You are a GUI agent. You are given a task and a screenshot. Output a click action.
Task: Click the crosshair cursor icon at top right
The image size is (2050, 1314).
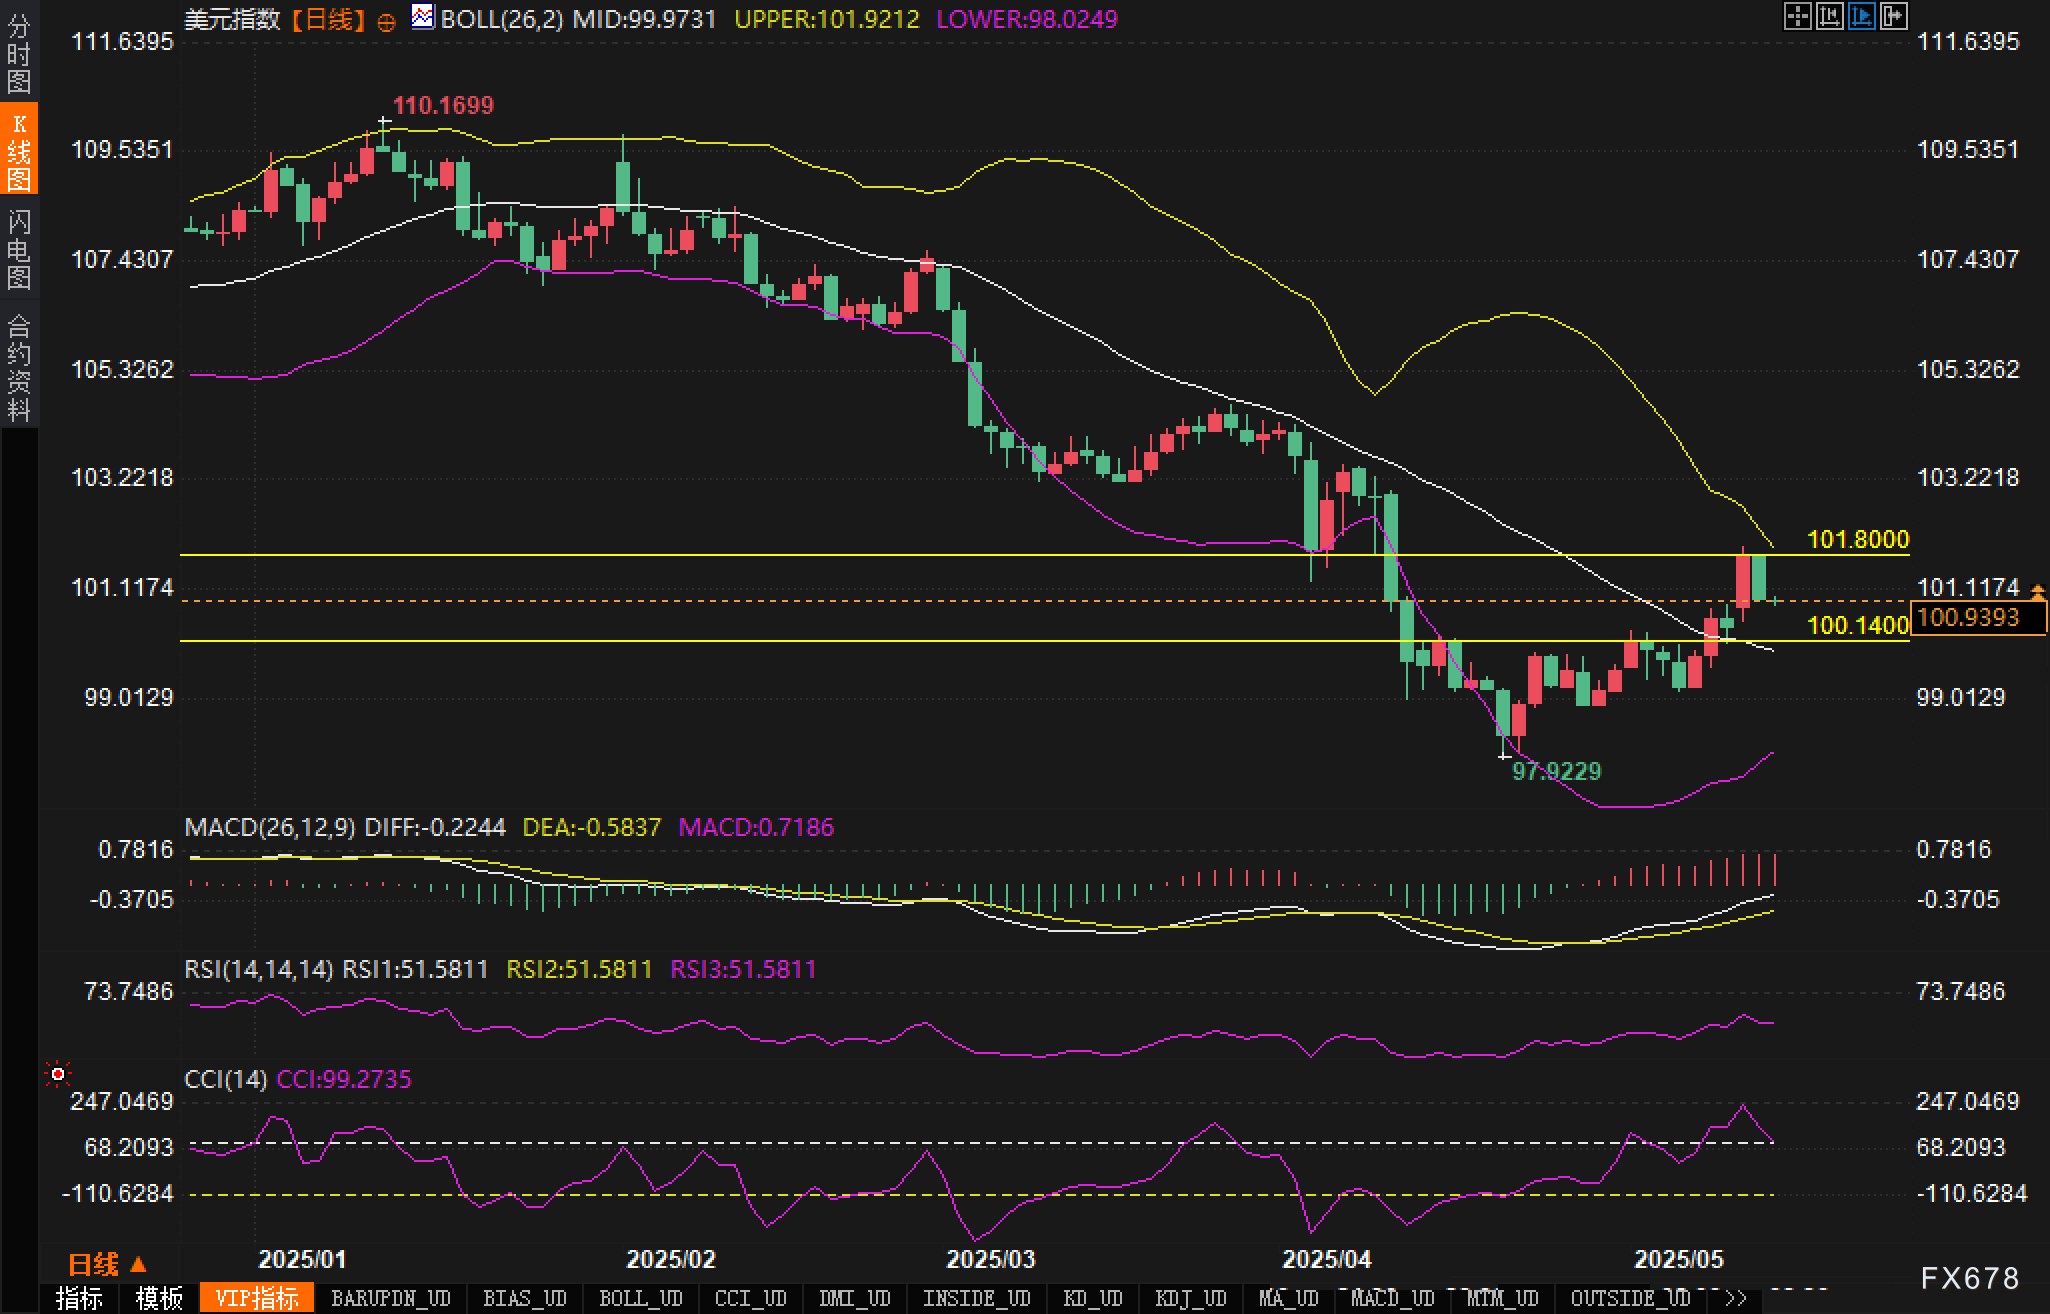(x=1797, y=16)
